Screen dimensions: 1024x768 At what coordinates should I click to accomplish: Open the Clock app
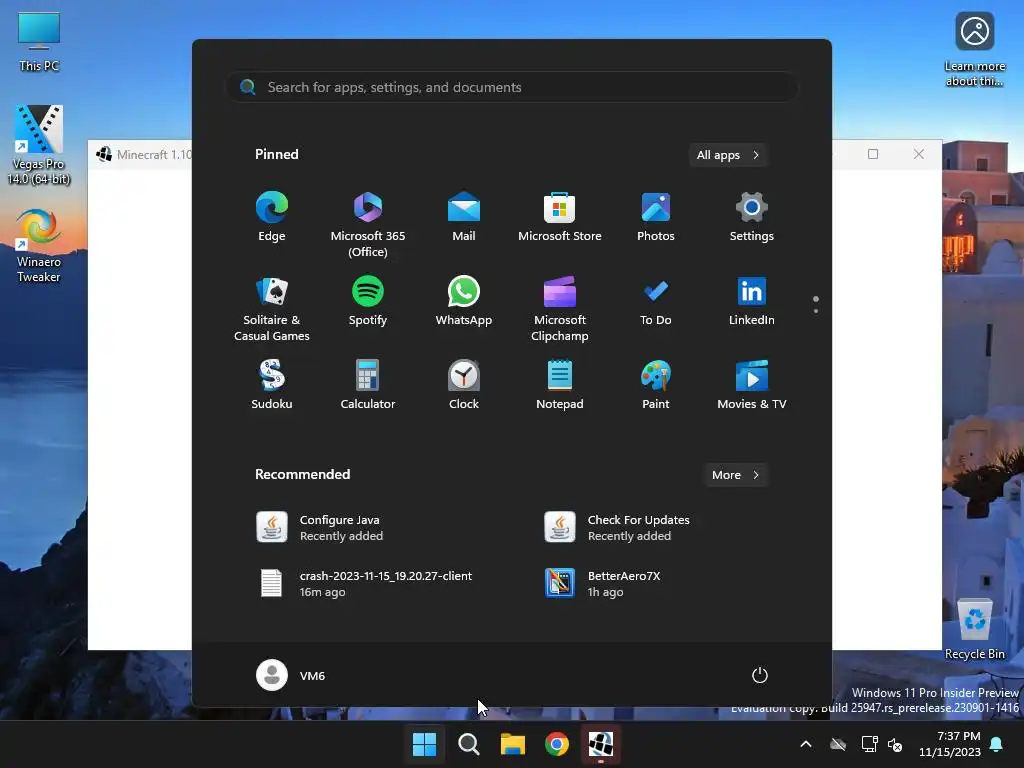point(464,385)
